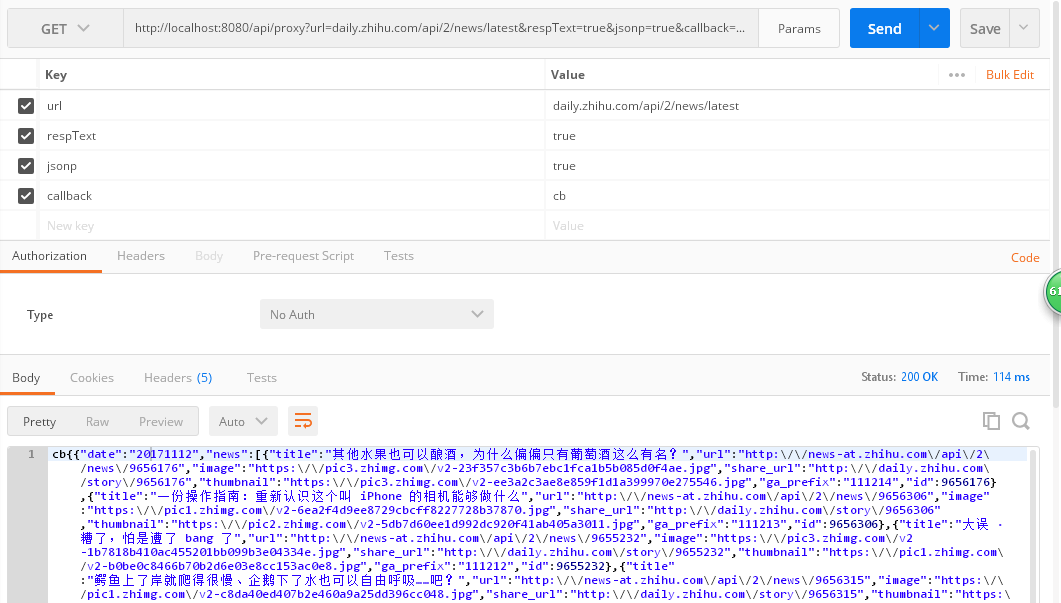The image size is (1061, 603).
Task: Uncheck the url parameter checkbox
Action: point(26,106)
